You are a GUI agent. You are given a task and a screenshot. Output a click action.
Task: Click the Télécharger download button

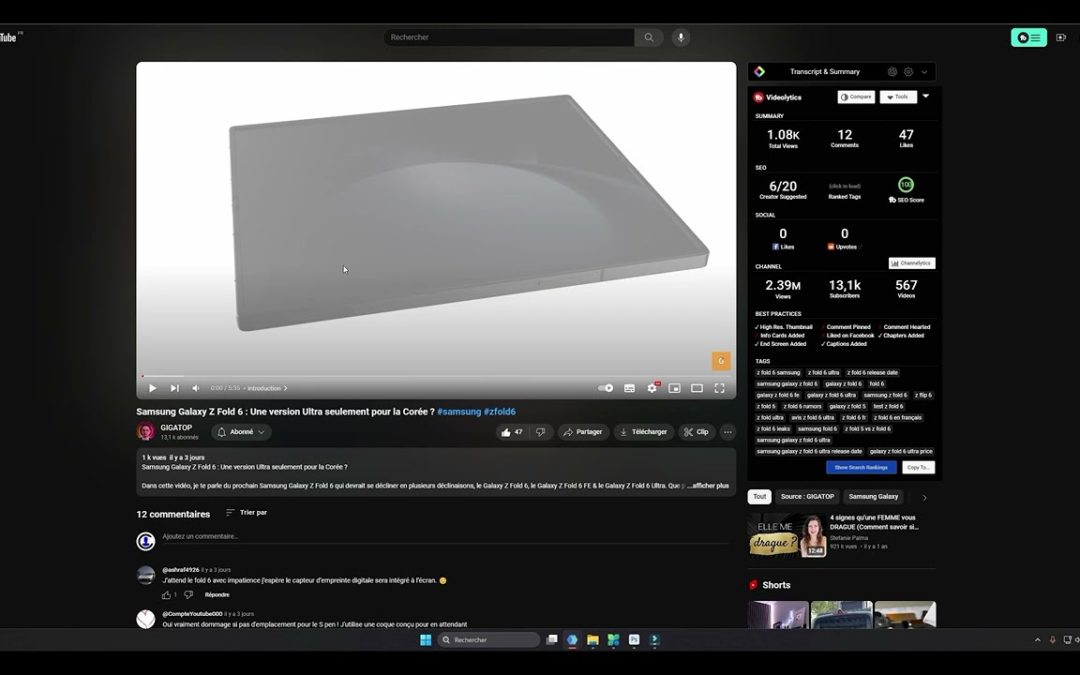coord(643,432)
